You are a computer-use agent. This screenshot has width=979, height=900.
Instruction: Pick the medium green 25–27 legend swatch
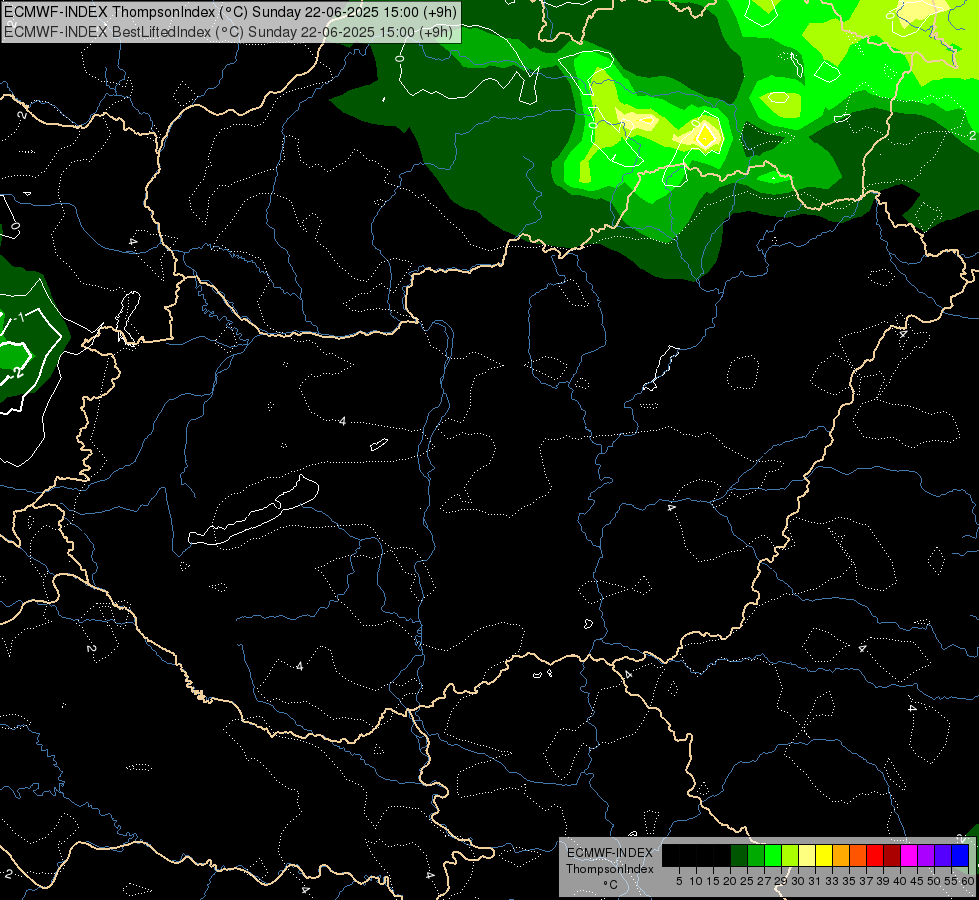point(756,855)
